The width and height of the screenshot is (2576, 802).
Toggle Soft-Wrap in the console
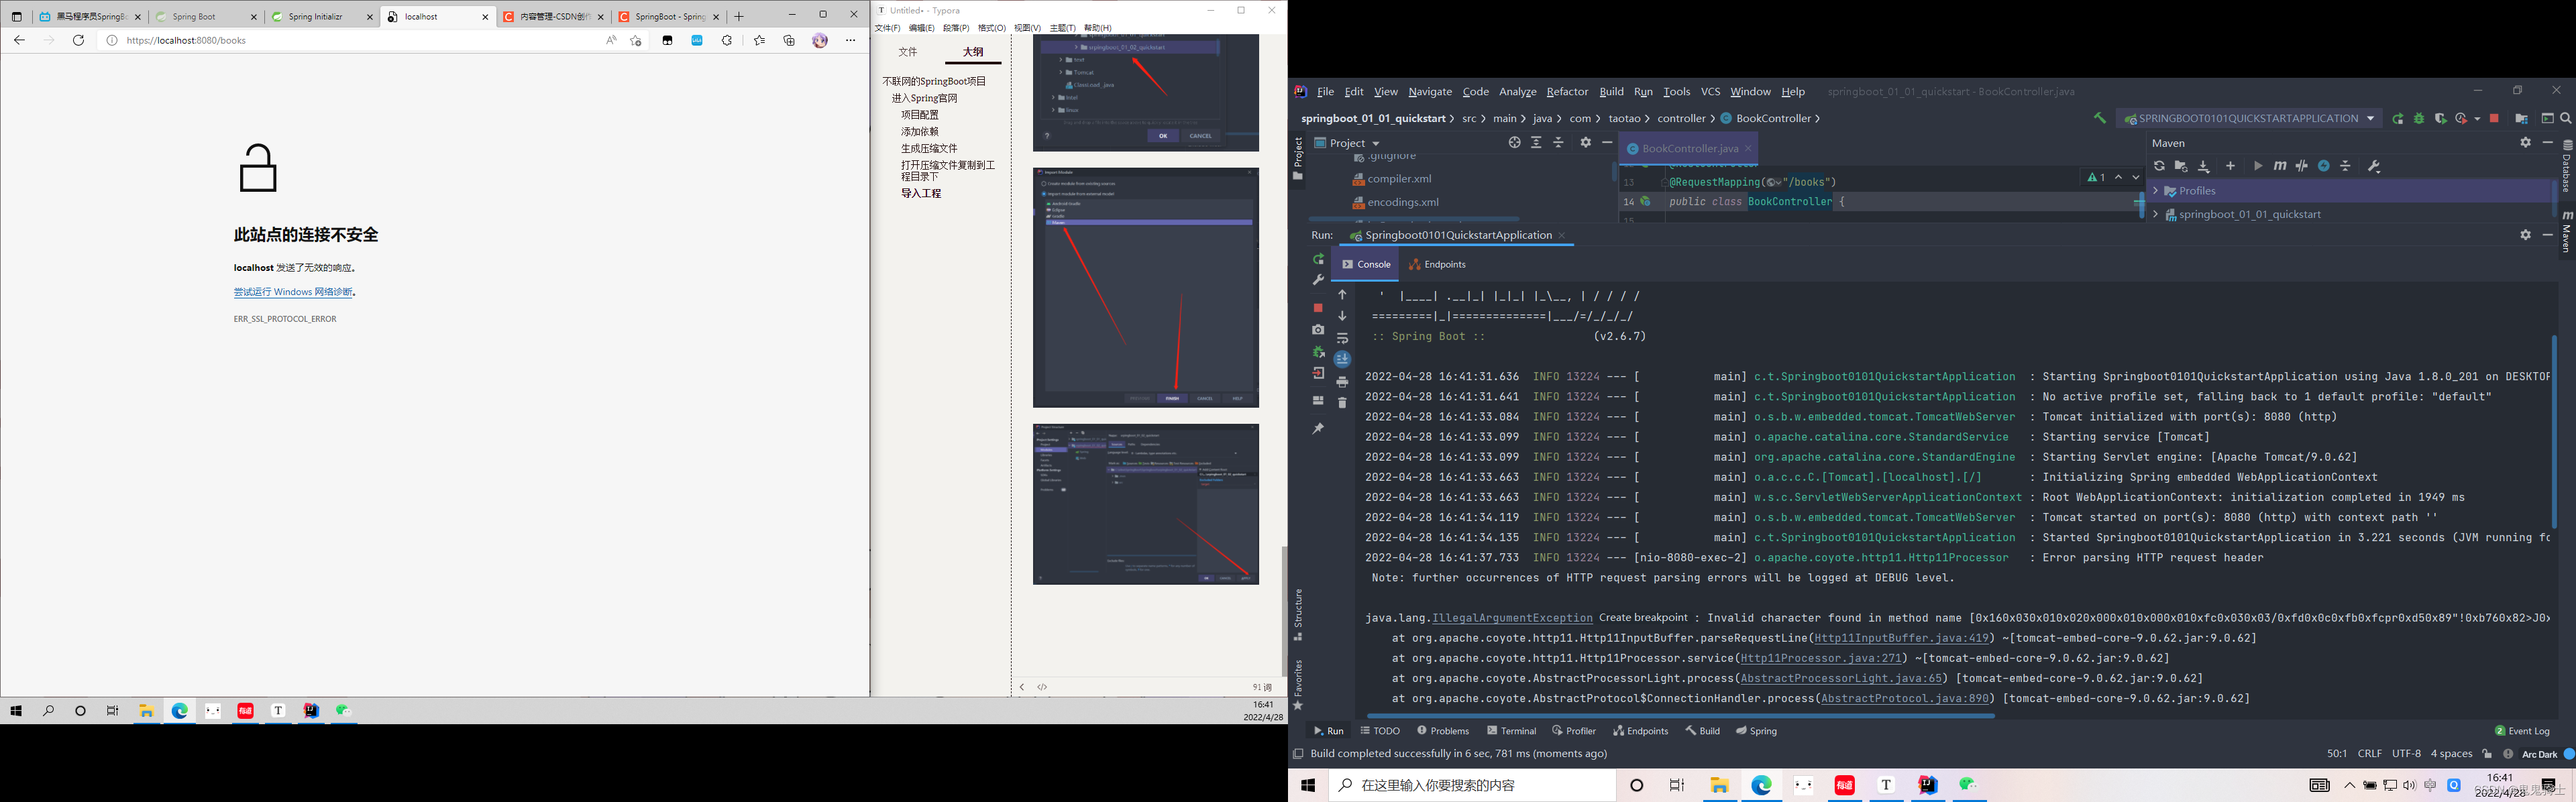[x=1342, y=338]
